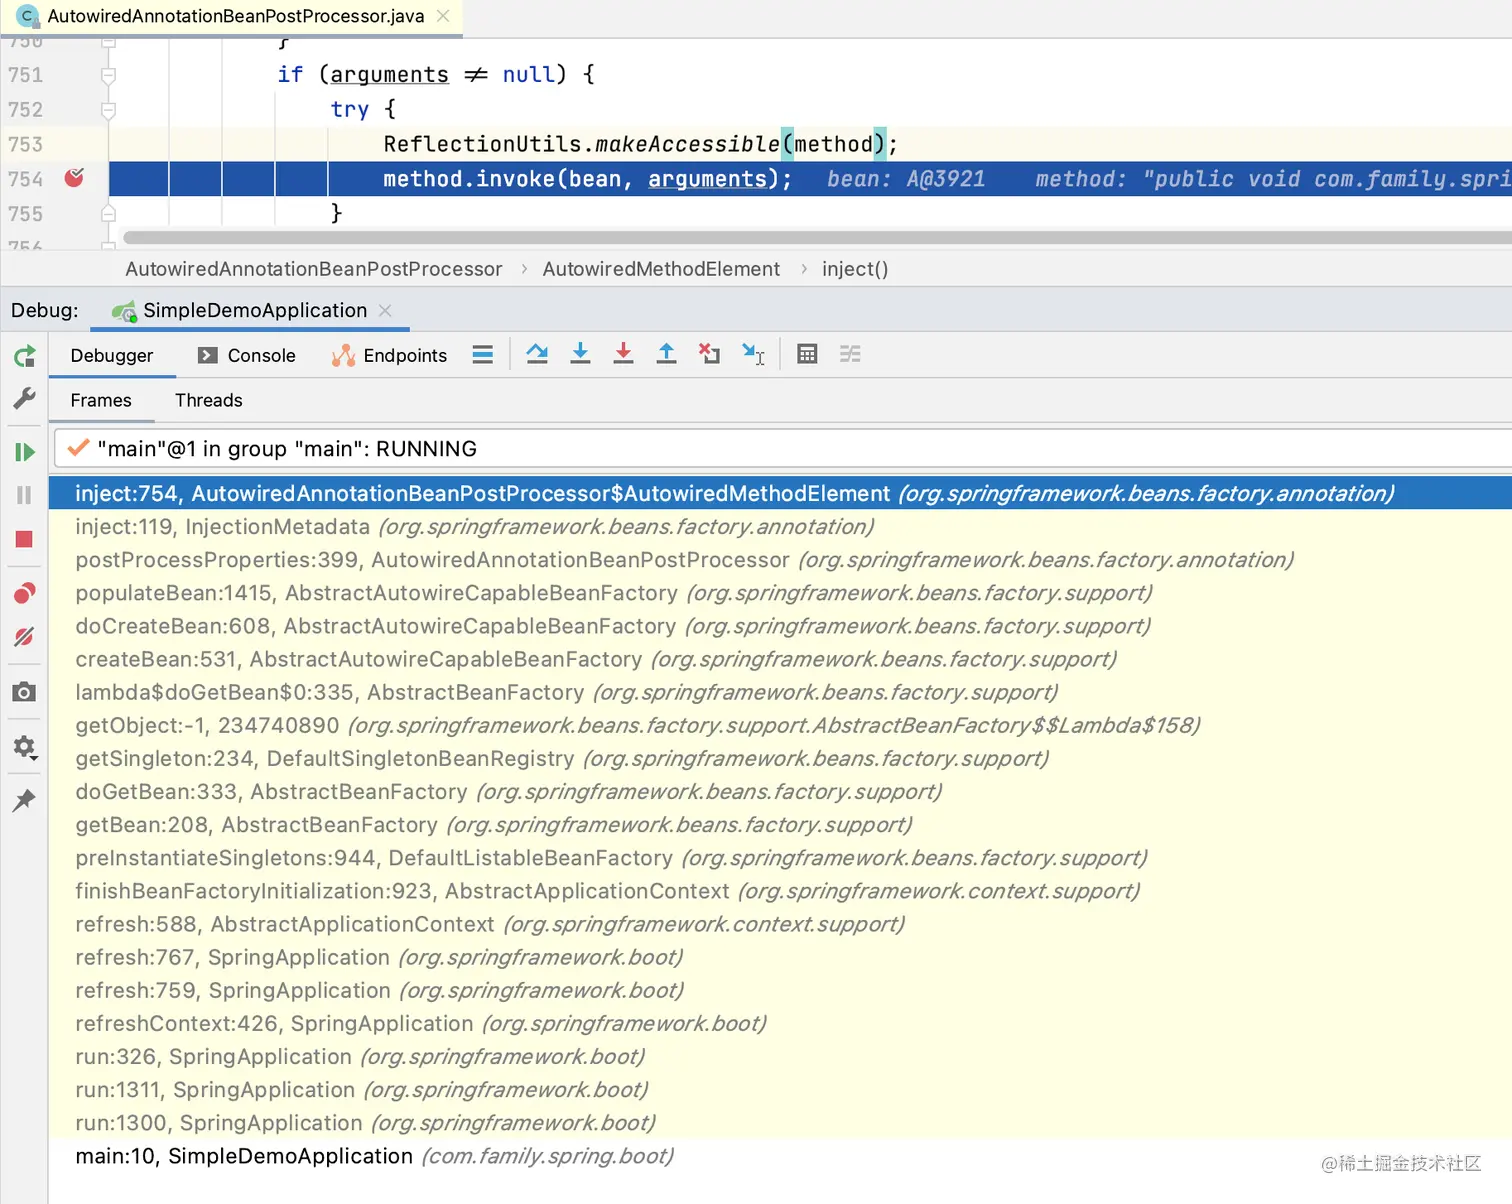Select frame doCreateBean:608
The height and width of the screenshot is (1204, 1512).
(x=780, y=626)
